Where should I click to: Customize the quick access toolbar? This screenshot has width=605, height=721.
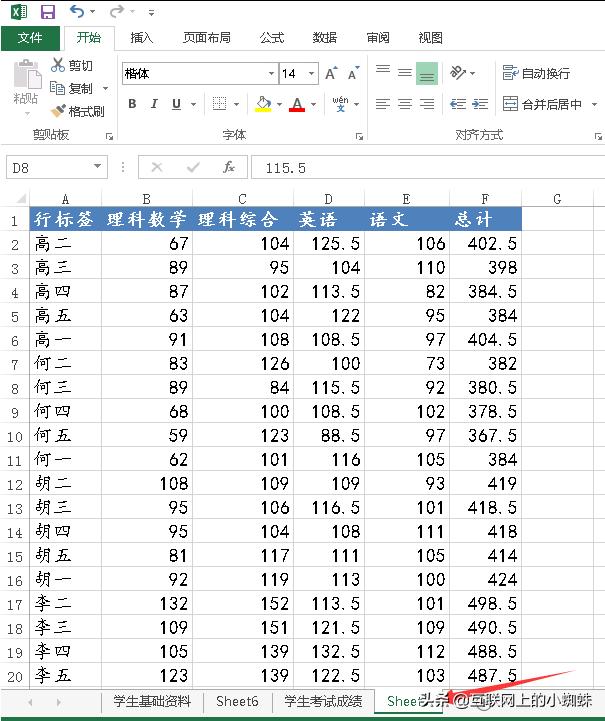coord(151,13)
